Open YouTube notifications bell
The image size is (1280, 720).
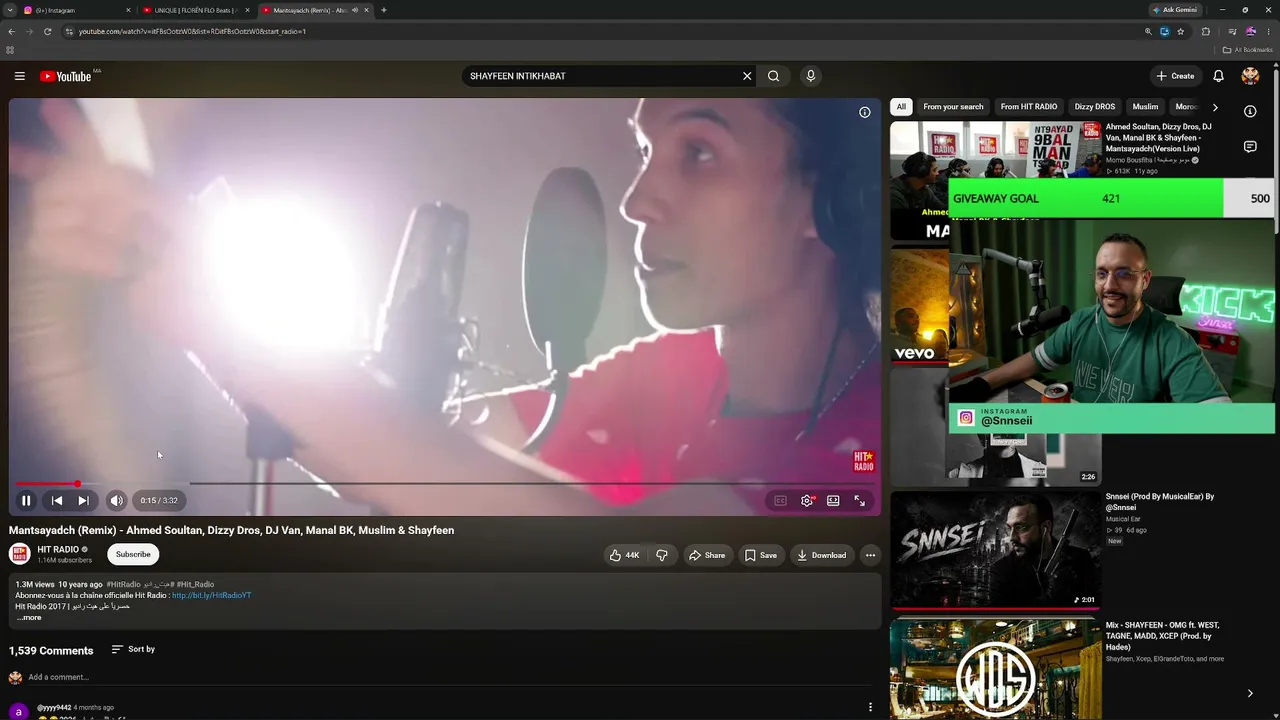click(x=1218, y=76)
